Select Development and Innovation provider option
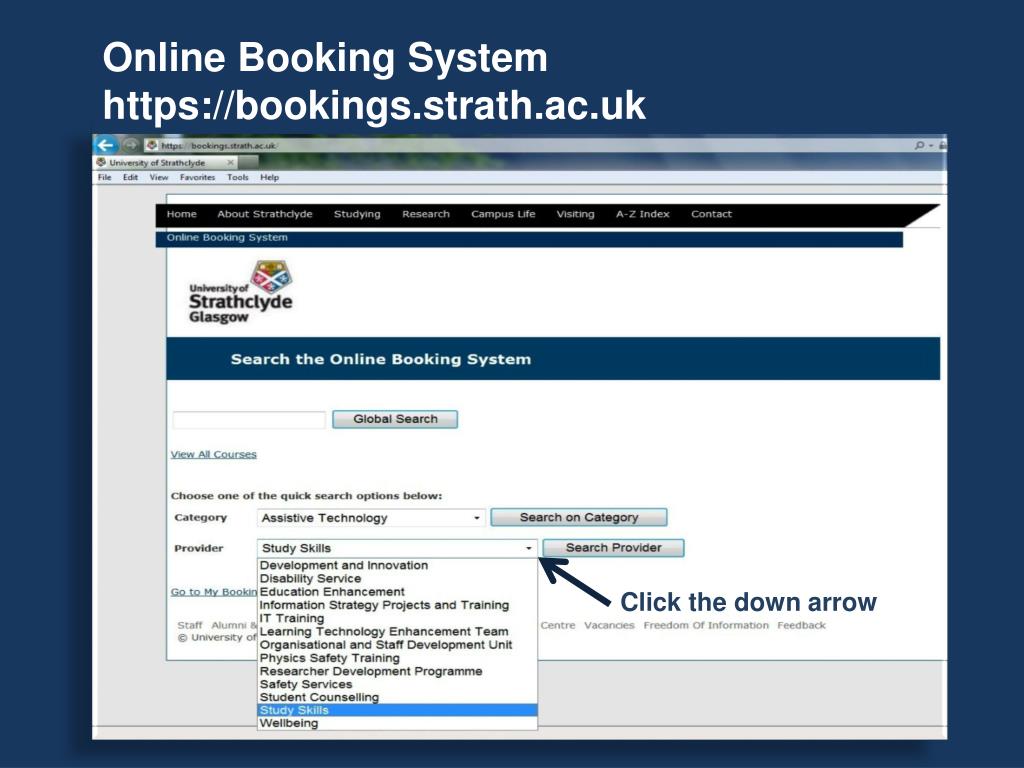 click(x=397, y=566)
